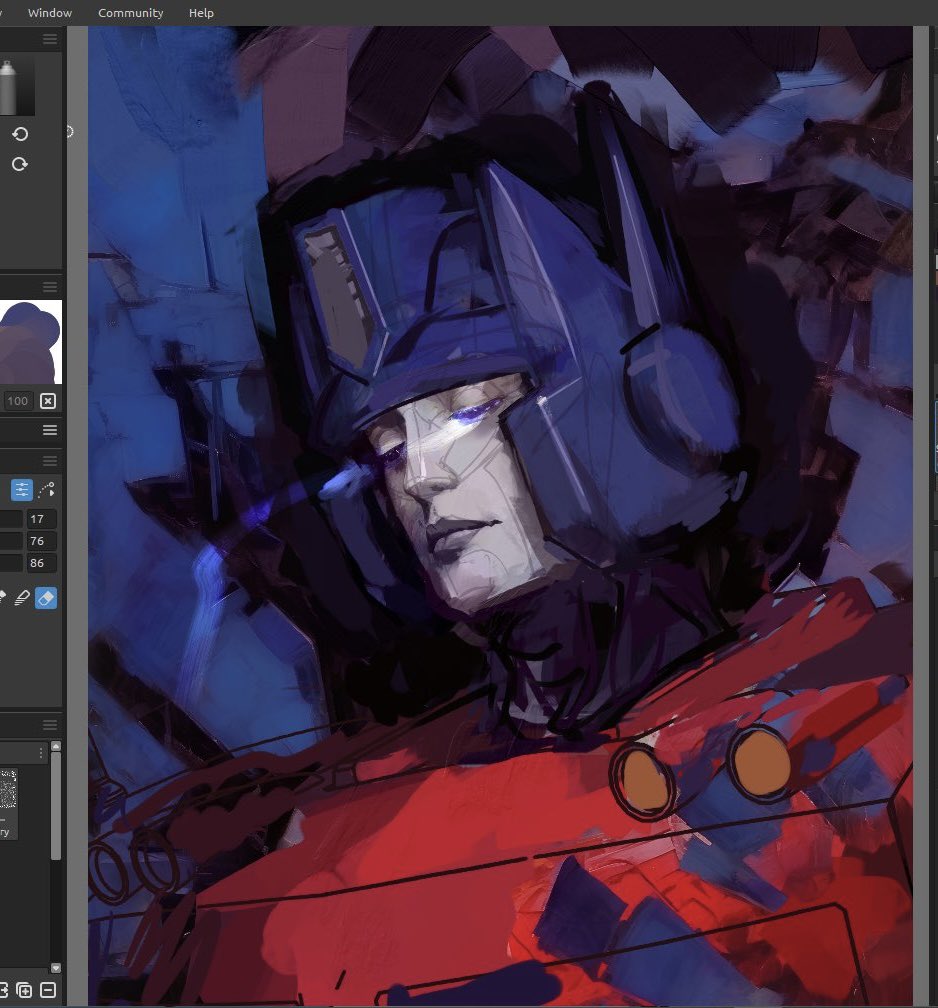Image resolution: width=938 pixels, height=1008 pixels.
Task: Open panel menu above the spray can preview
Action: click(50, 39)
